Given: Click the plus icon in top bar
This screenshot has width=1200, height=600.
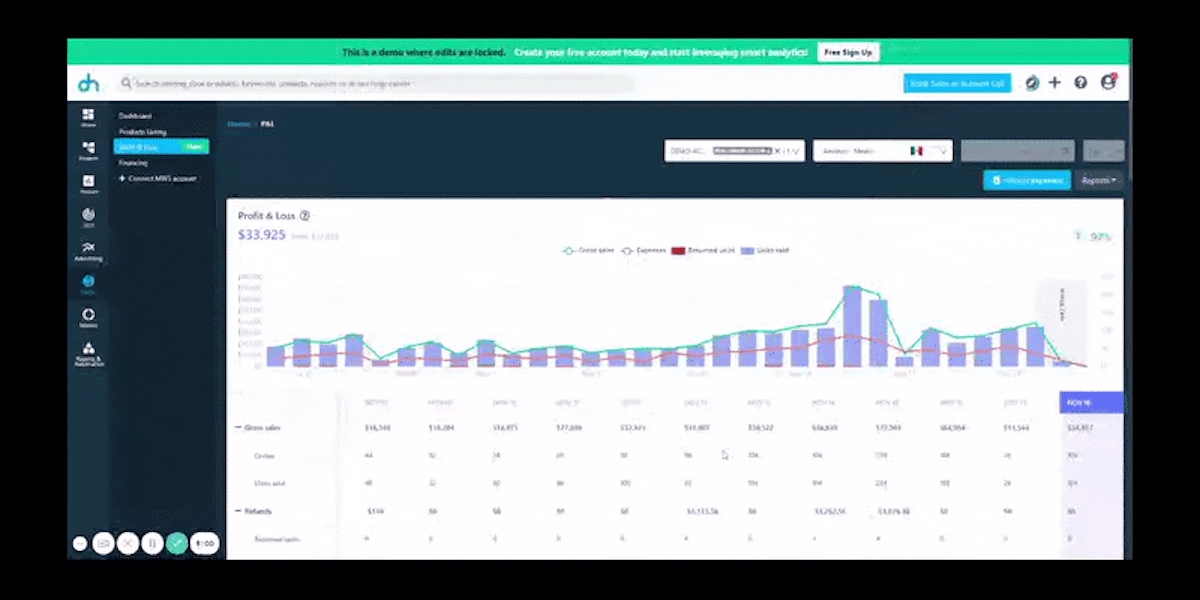Looking at the screenshot, I should coord(1054,83).
